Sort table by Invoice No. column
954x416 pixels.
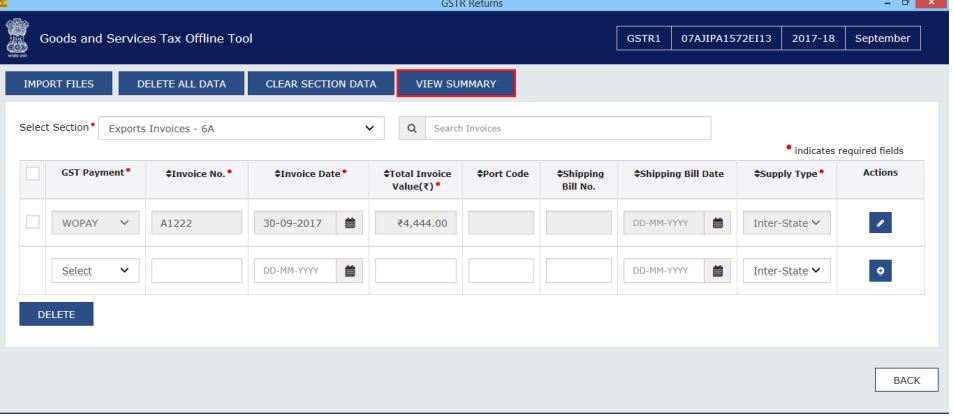coord(197,173)
